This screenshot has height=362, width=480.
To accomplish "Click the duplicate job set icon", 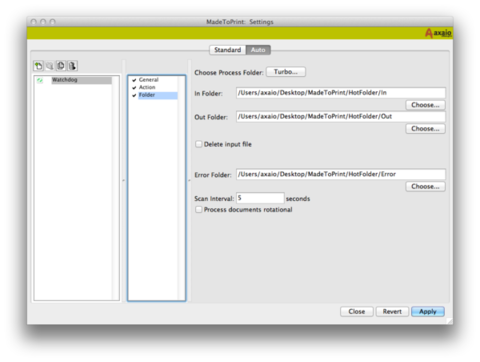I will pos(61,66).
